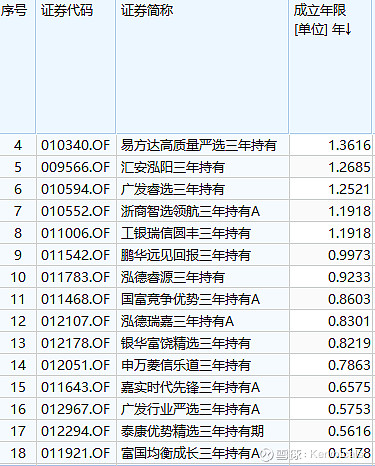Image resolution: width=375 pixels, height=466 pixels.
Task: Click the value 0.8301
Action: [349, 321]
